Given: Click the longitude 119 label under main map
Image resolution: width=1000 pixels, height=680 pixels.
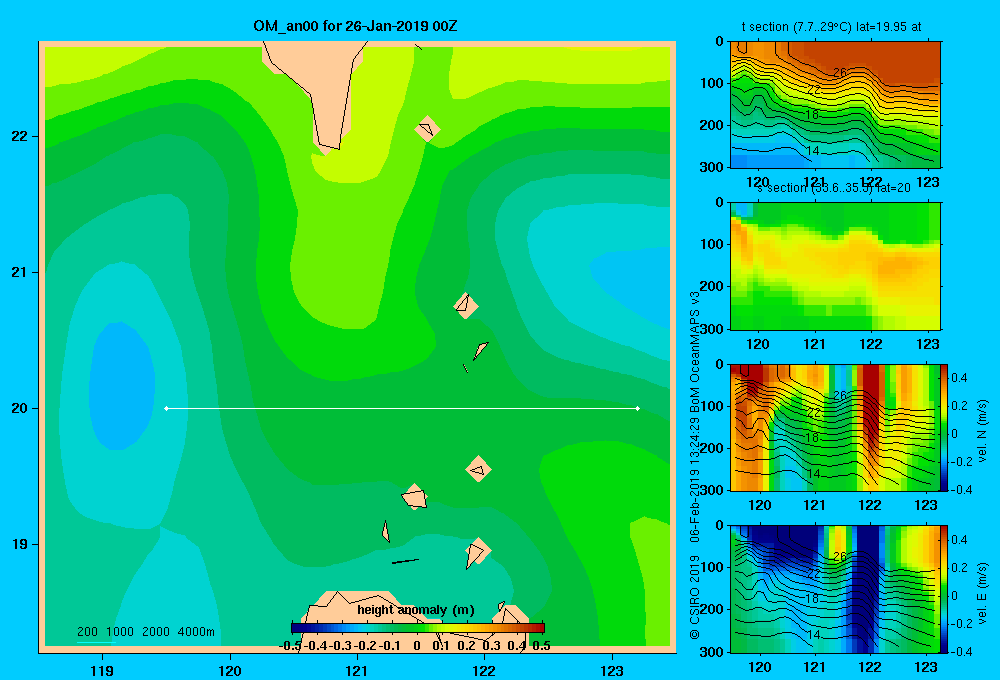Looking at the screenshot, I should coord(103,670).
